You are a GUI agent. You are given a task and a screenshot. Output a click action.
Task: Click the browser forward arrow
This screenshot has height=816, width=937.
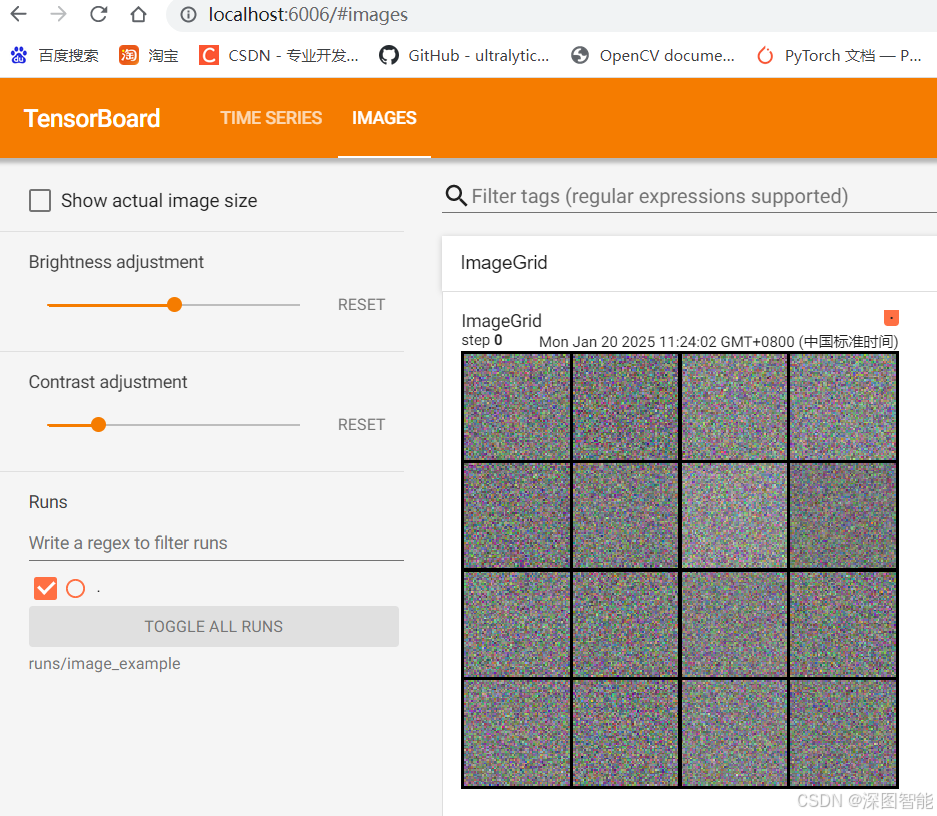[x=59, y=14]
